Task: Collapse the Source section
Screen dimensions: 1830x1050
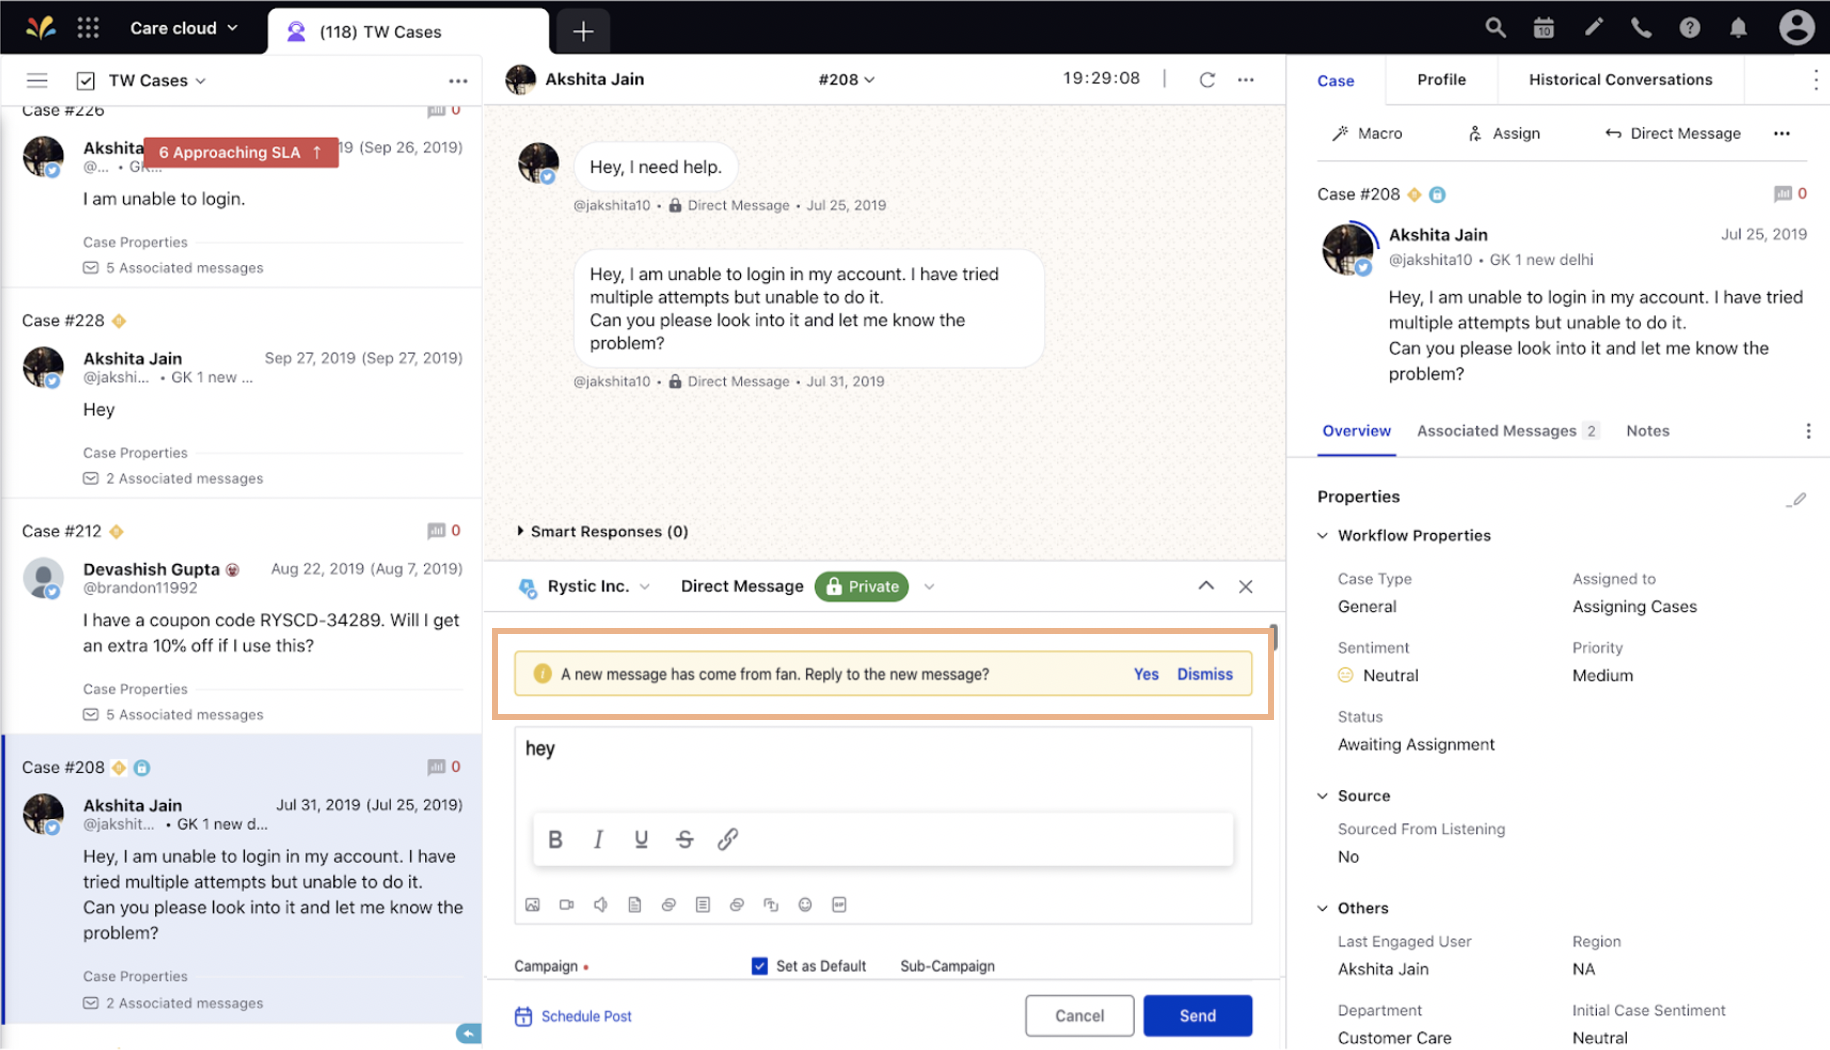Action: [x=1323, y=796]
